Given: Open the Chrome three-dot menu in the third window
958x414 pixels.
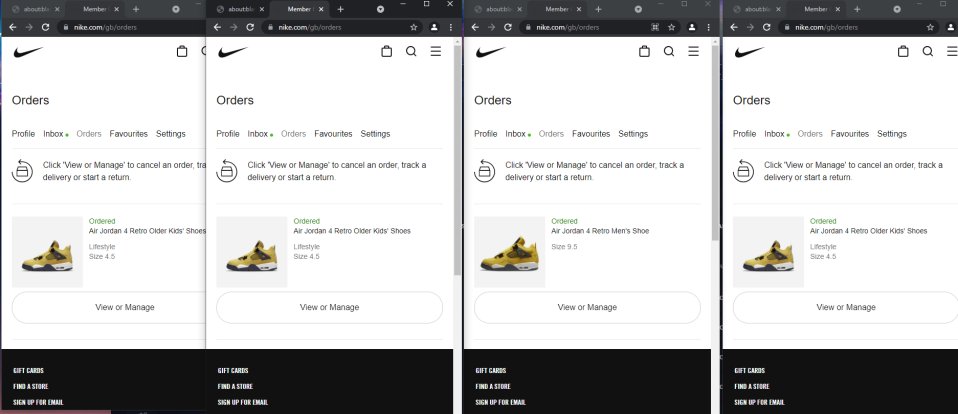Looking at the screenshot, I should point(708,27).
